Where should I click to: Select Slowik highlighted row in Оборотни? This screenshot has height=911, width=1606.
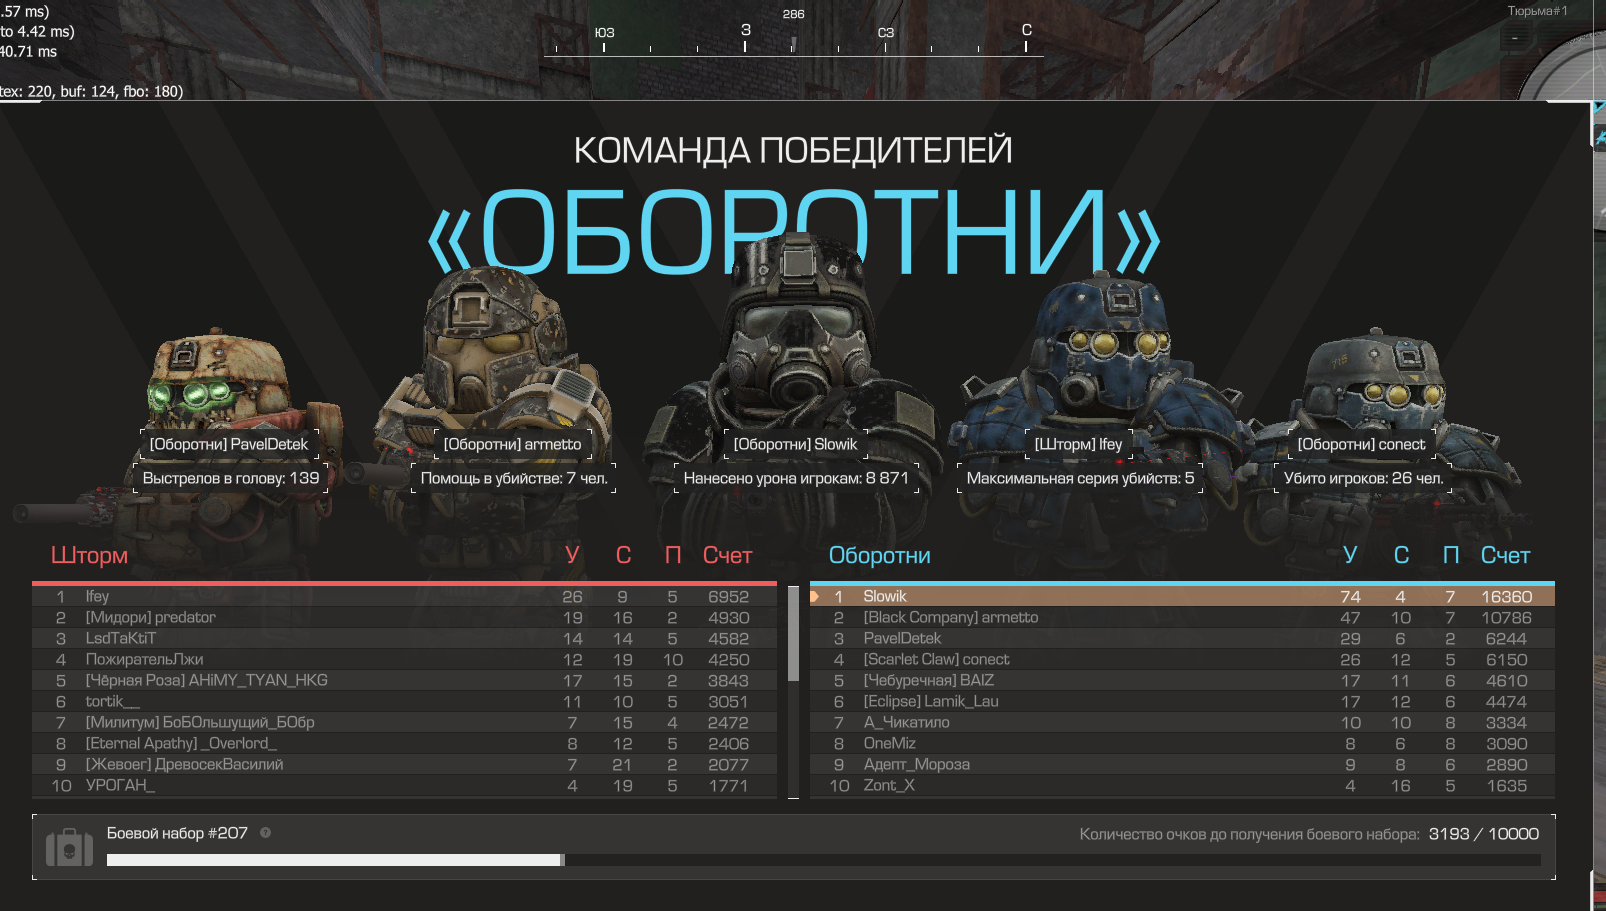coord(1182,596)
